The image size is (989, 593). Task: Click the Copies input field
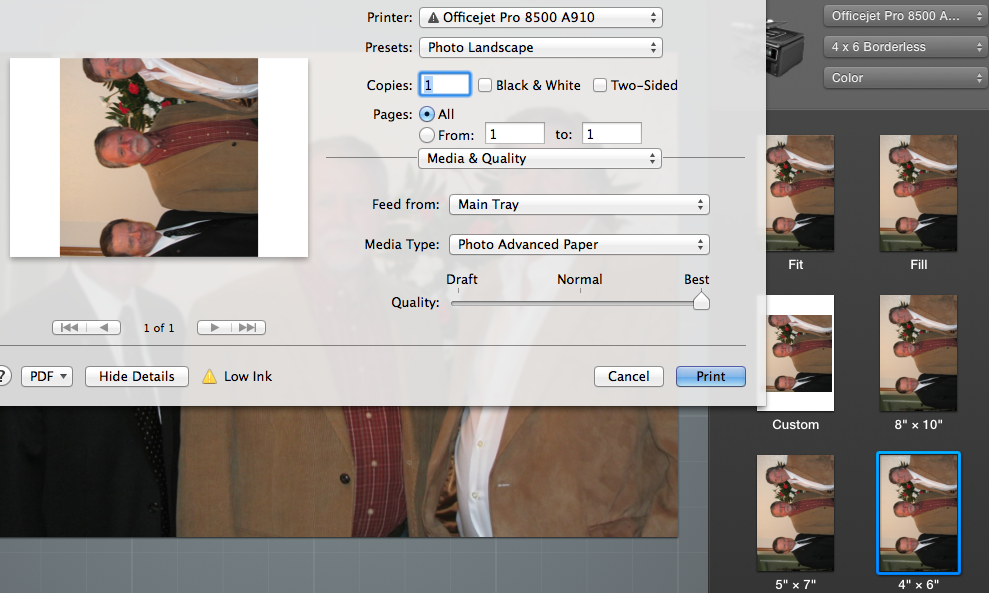pos(445,85)
